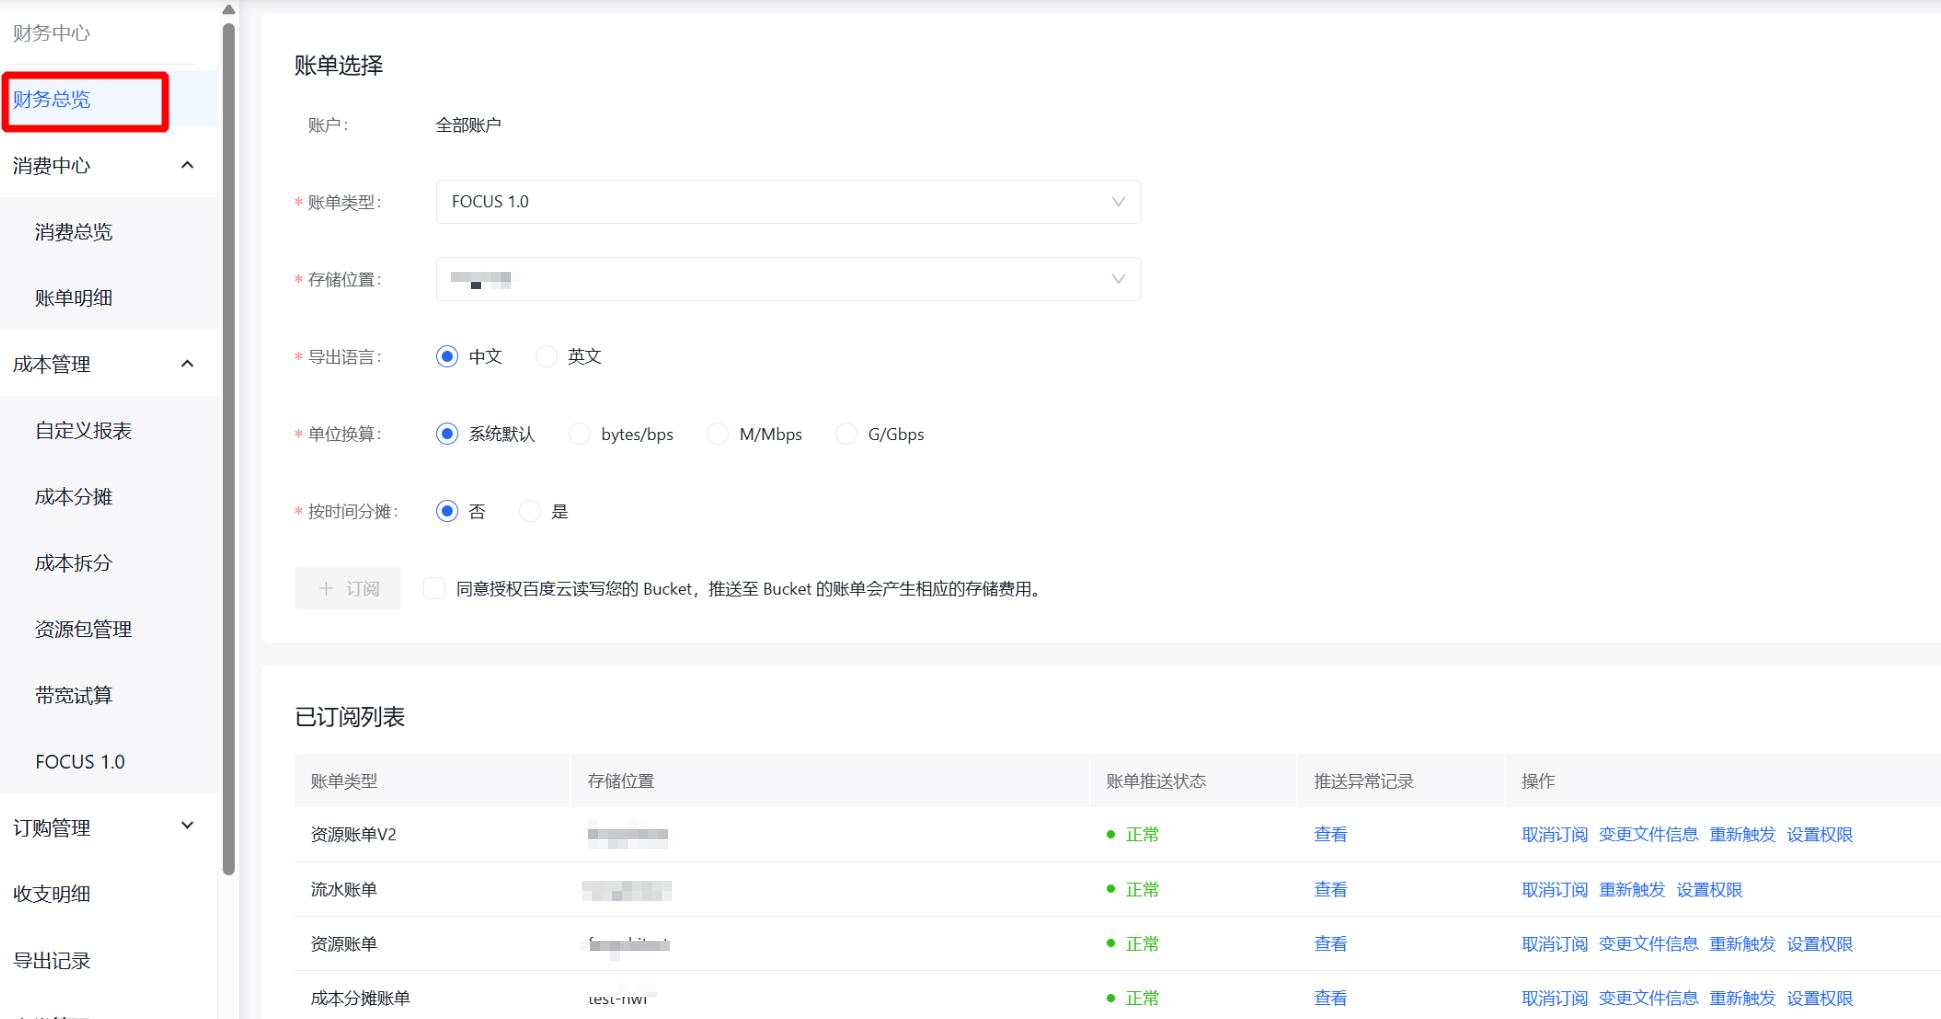The width and height of the screenshot is (1941, 1019).
Task: Click 成本分摊账单 bill type cell
Action: (360, 998)
